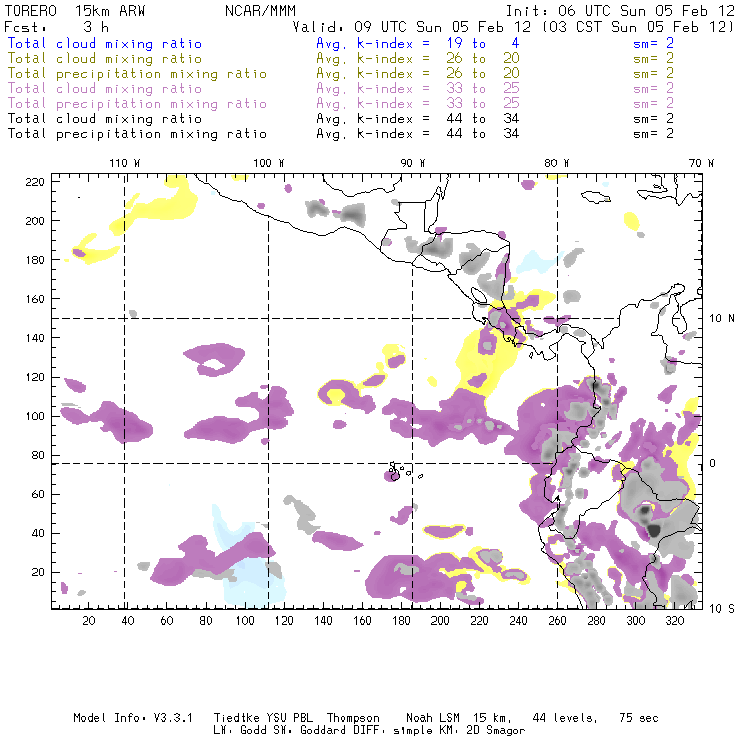
Task: Click the '100' vertical axis tick label
Action: pos(35,416)
